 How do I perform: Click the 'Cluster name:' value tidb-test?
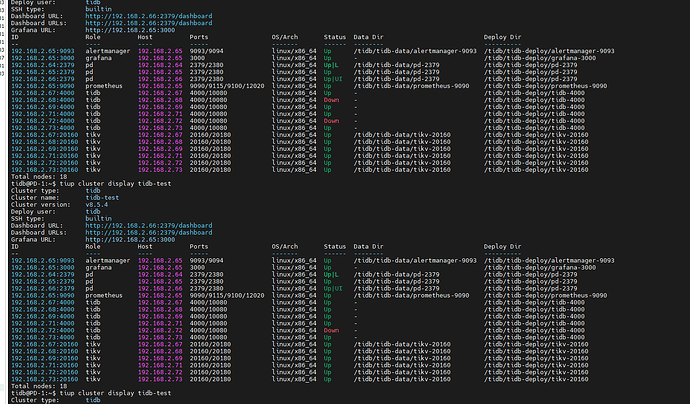tap(102, 198)
